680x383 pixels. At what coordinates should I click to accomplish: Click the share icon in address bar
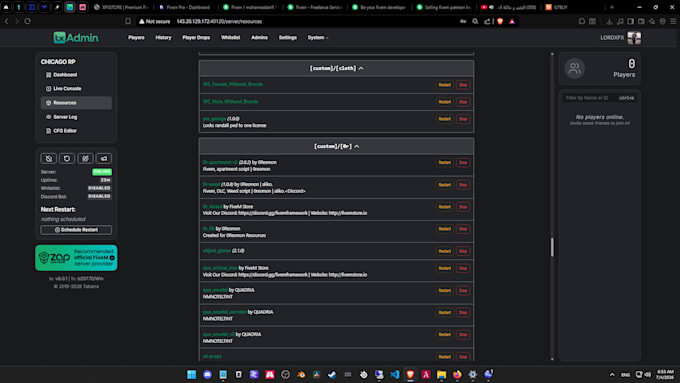(x=487, y=21)
